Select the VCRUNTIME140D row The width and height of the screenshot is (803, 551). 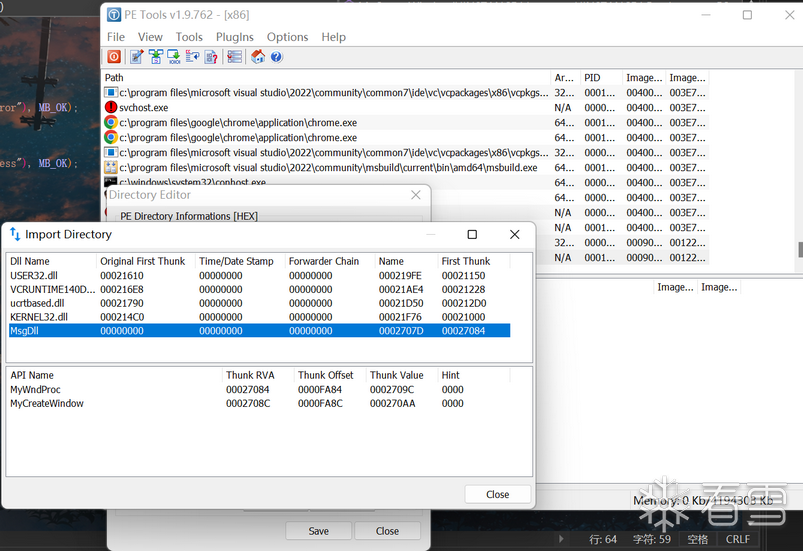click(x=259, y=289)
